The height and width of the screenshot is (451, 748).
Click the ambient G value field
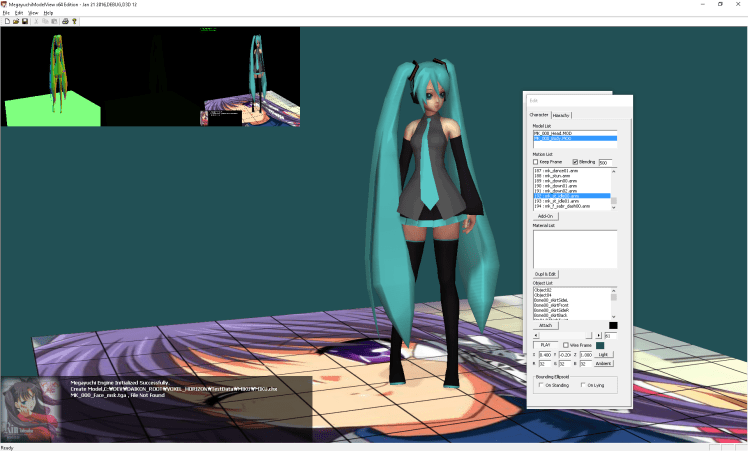(565, 364)
